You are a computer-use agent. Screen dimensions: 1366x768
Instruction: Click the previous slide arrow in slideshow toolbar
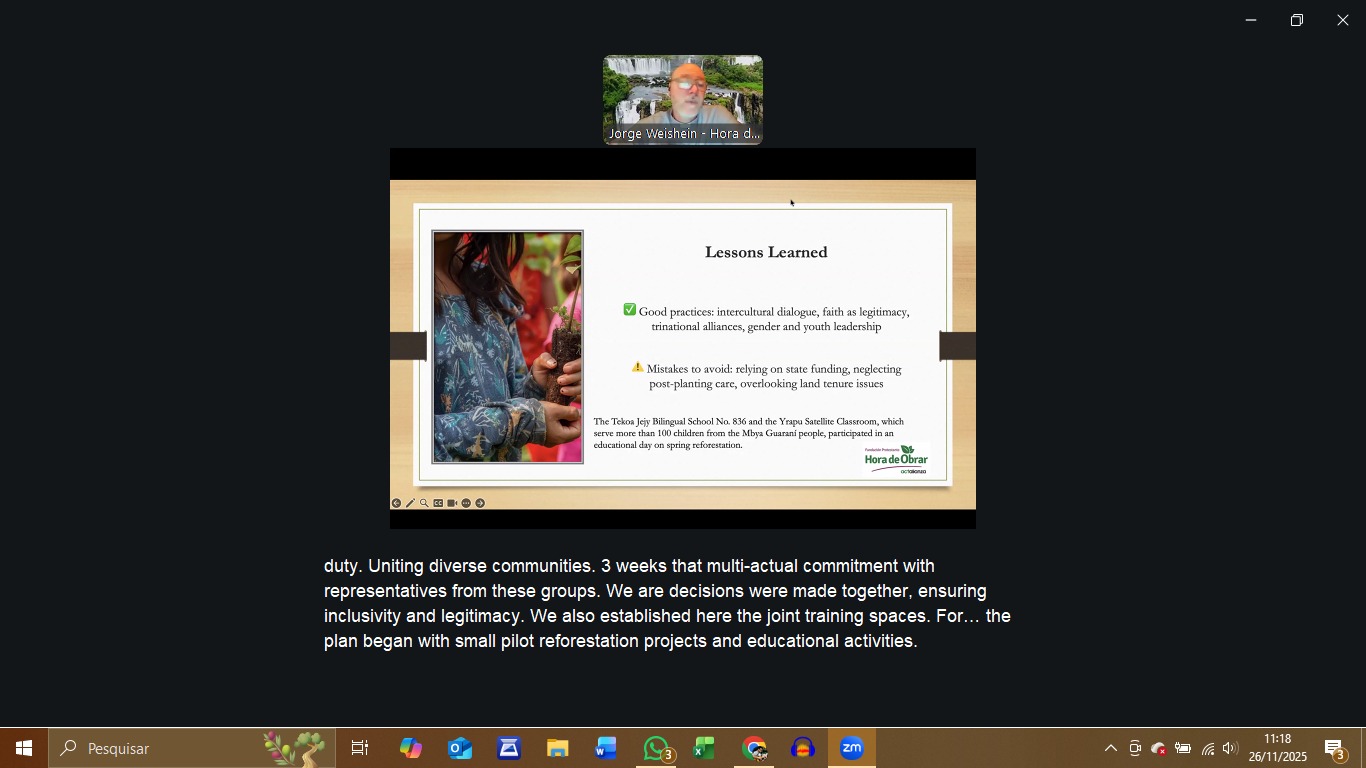396,503
